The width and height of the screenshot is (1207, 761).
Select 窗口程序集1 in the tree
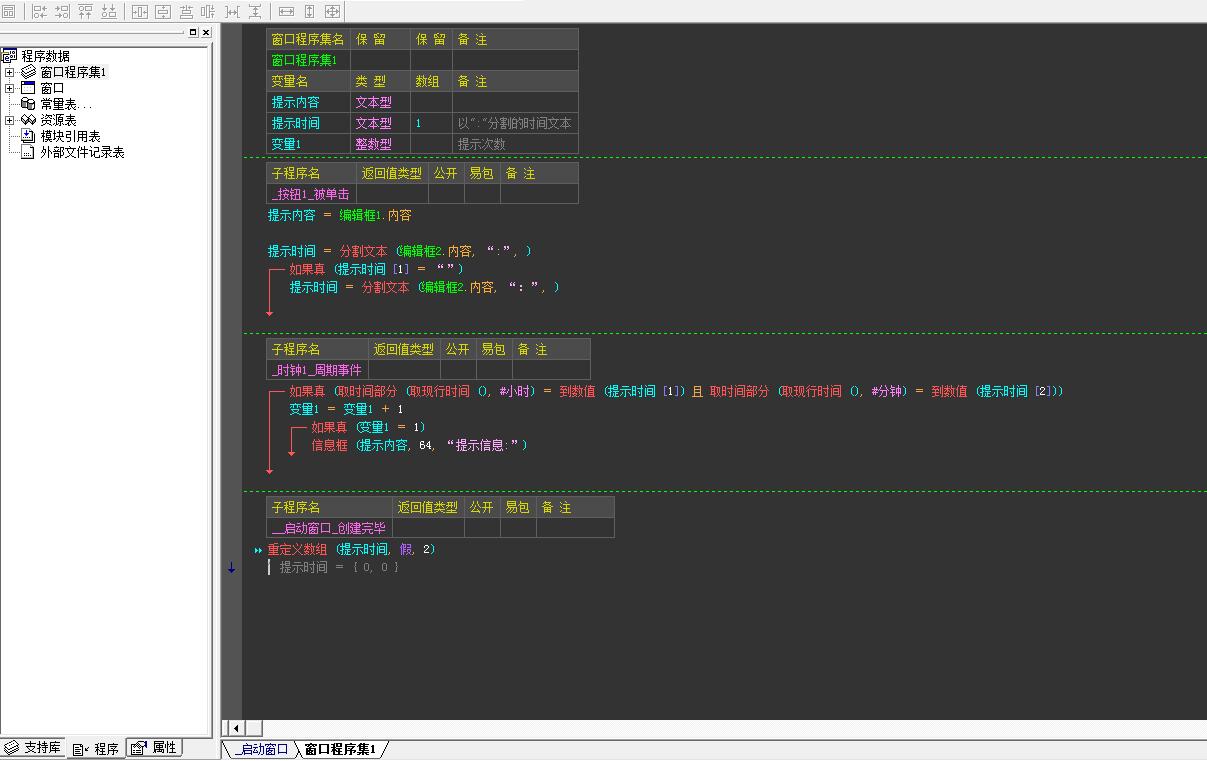click(73, 72)
